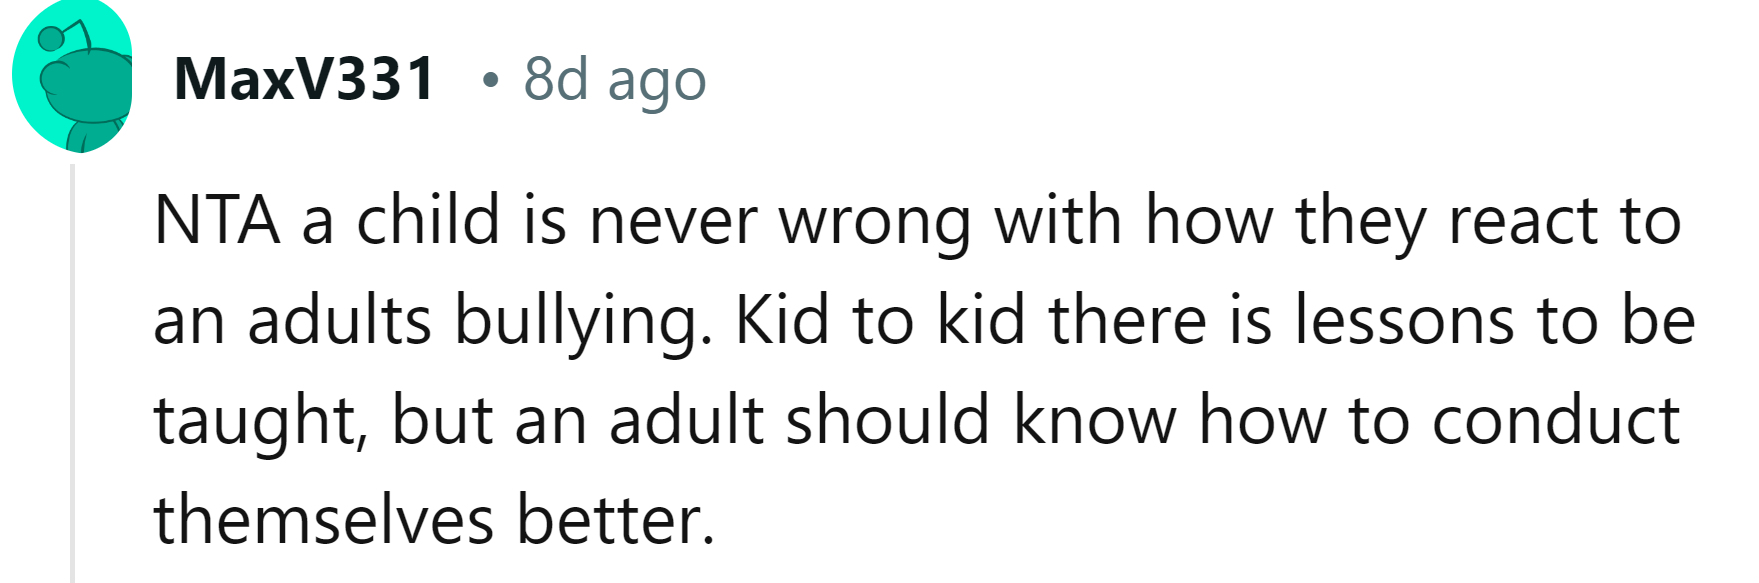Click the word "child" in the first line
This screenshot has height=583, width=1759.
(428, 220)
